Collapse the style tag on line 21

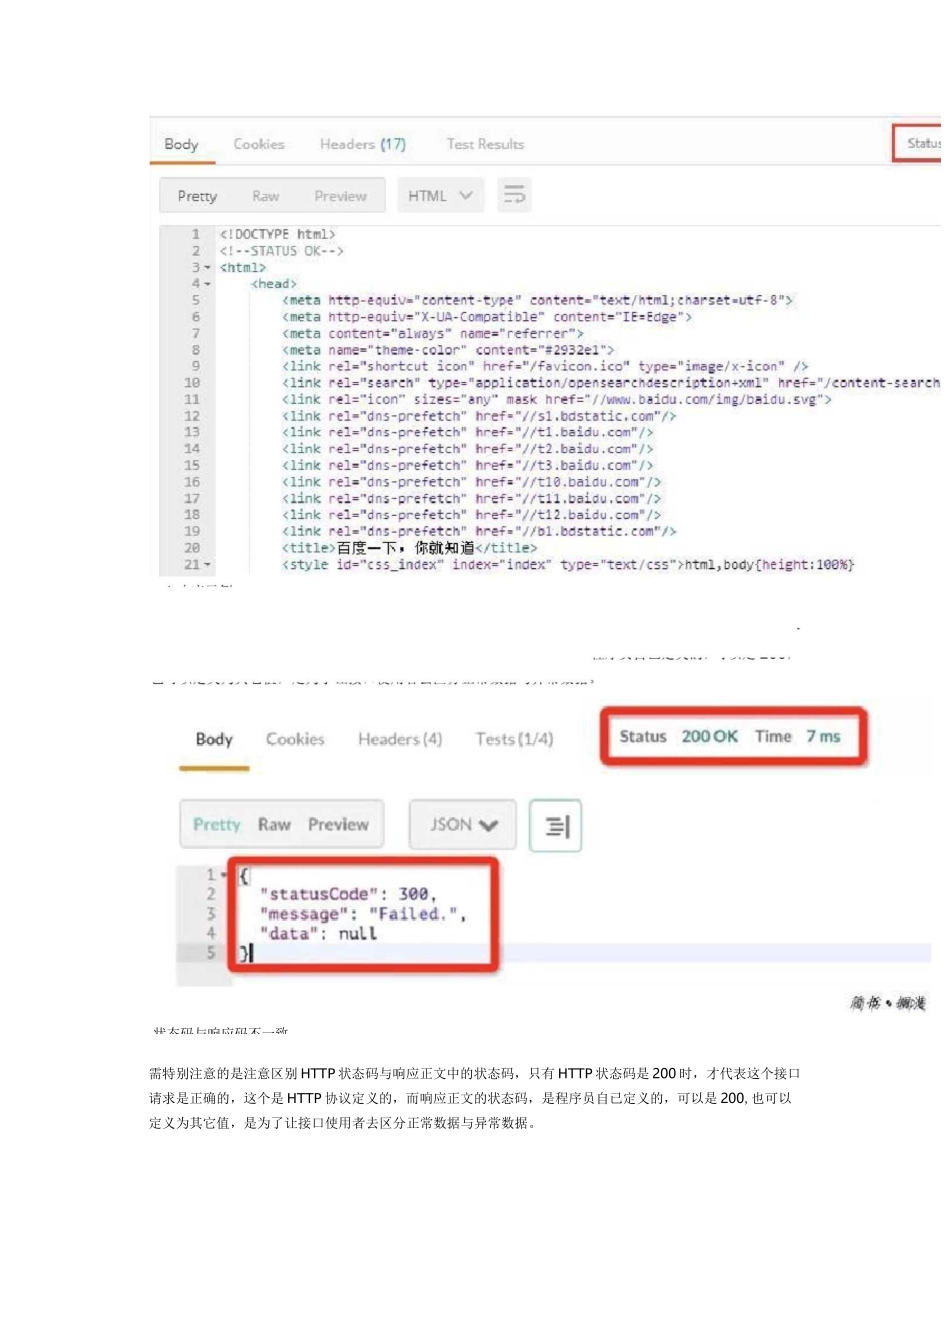click(x=208, y=565)
